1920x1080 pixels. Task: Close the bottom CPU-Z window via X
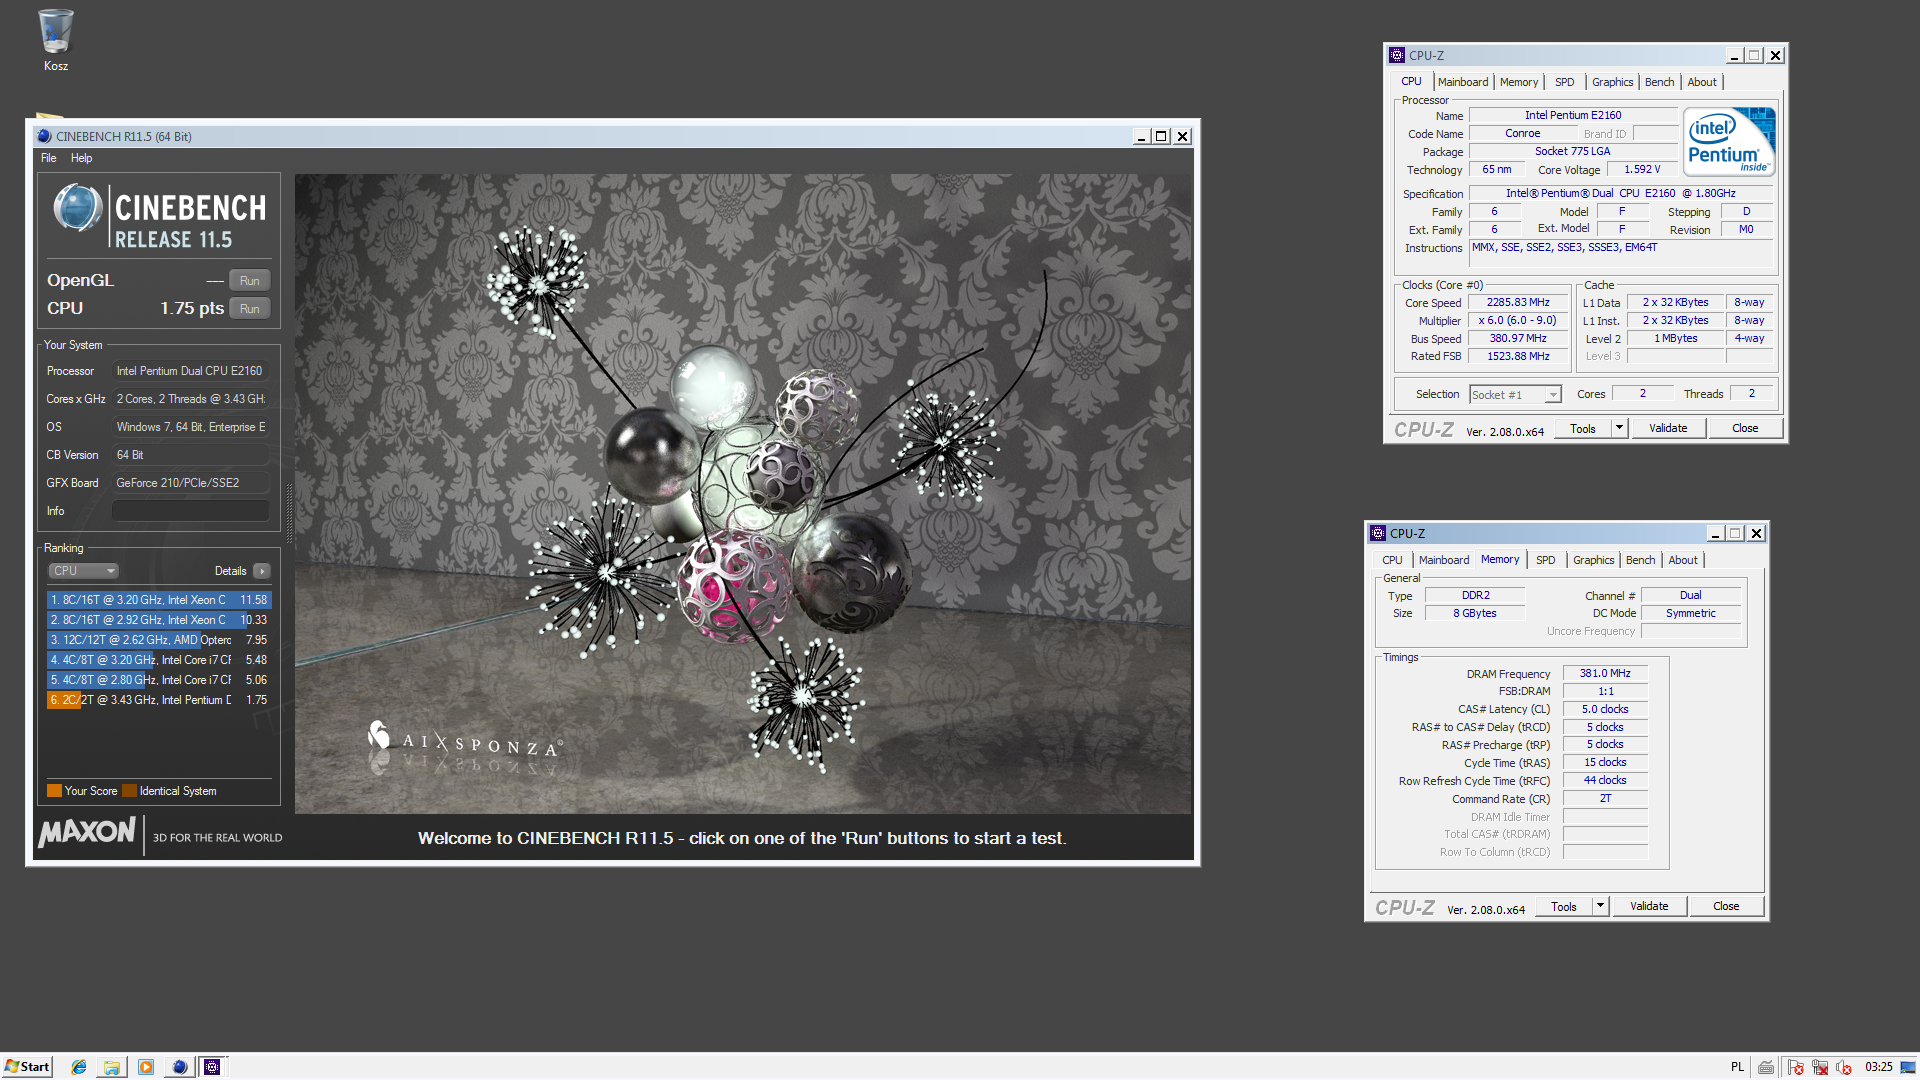pyautogui.click(x=1756, y=534)
